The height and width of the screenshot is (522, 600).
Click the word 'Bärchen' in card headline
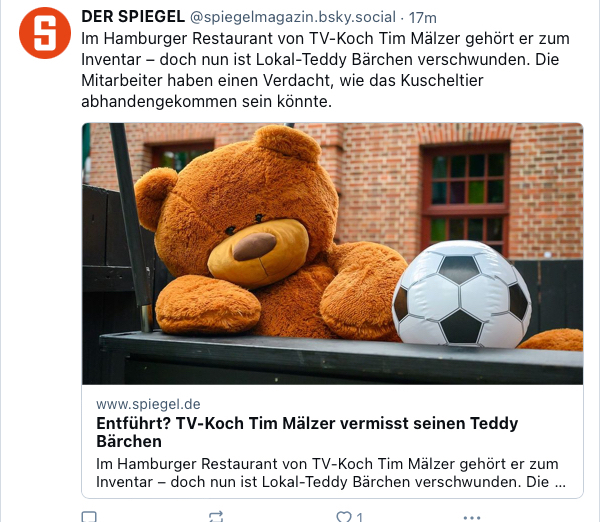[x=129, y=442]
